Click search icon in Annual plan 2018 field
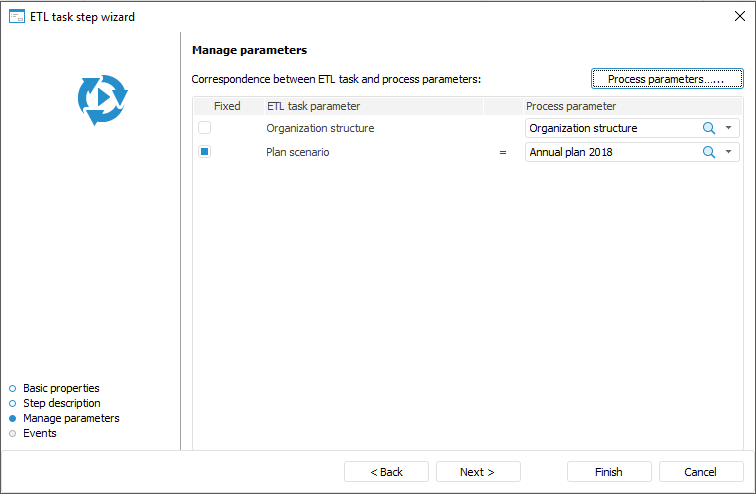The width and height of the screenshot is (756, 494). coord(709,152)
